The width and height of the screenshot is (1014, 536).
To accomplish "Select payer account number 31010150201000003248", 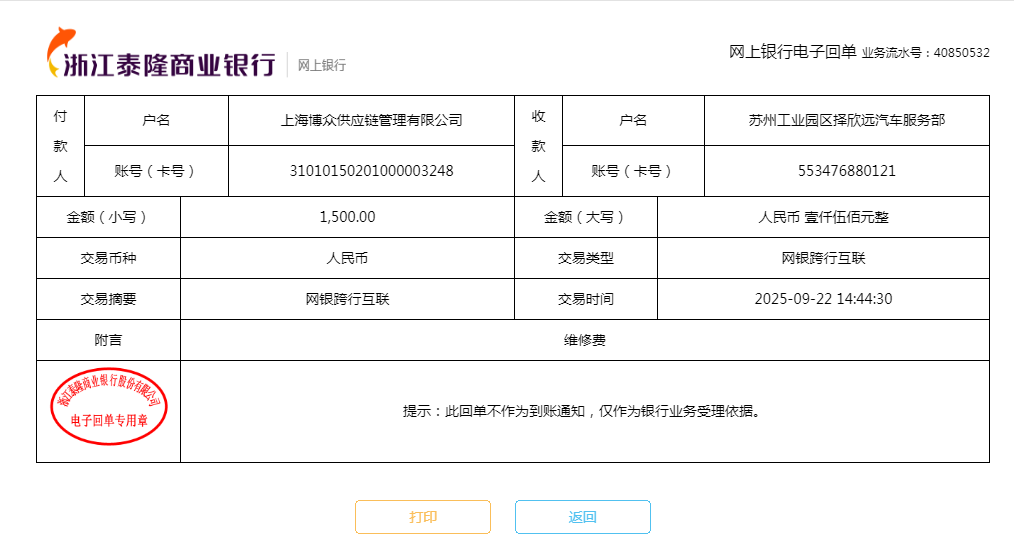I will pyautogui.click(x=371, y=171).
